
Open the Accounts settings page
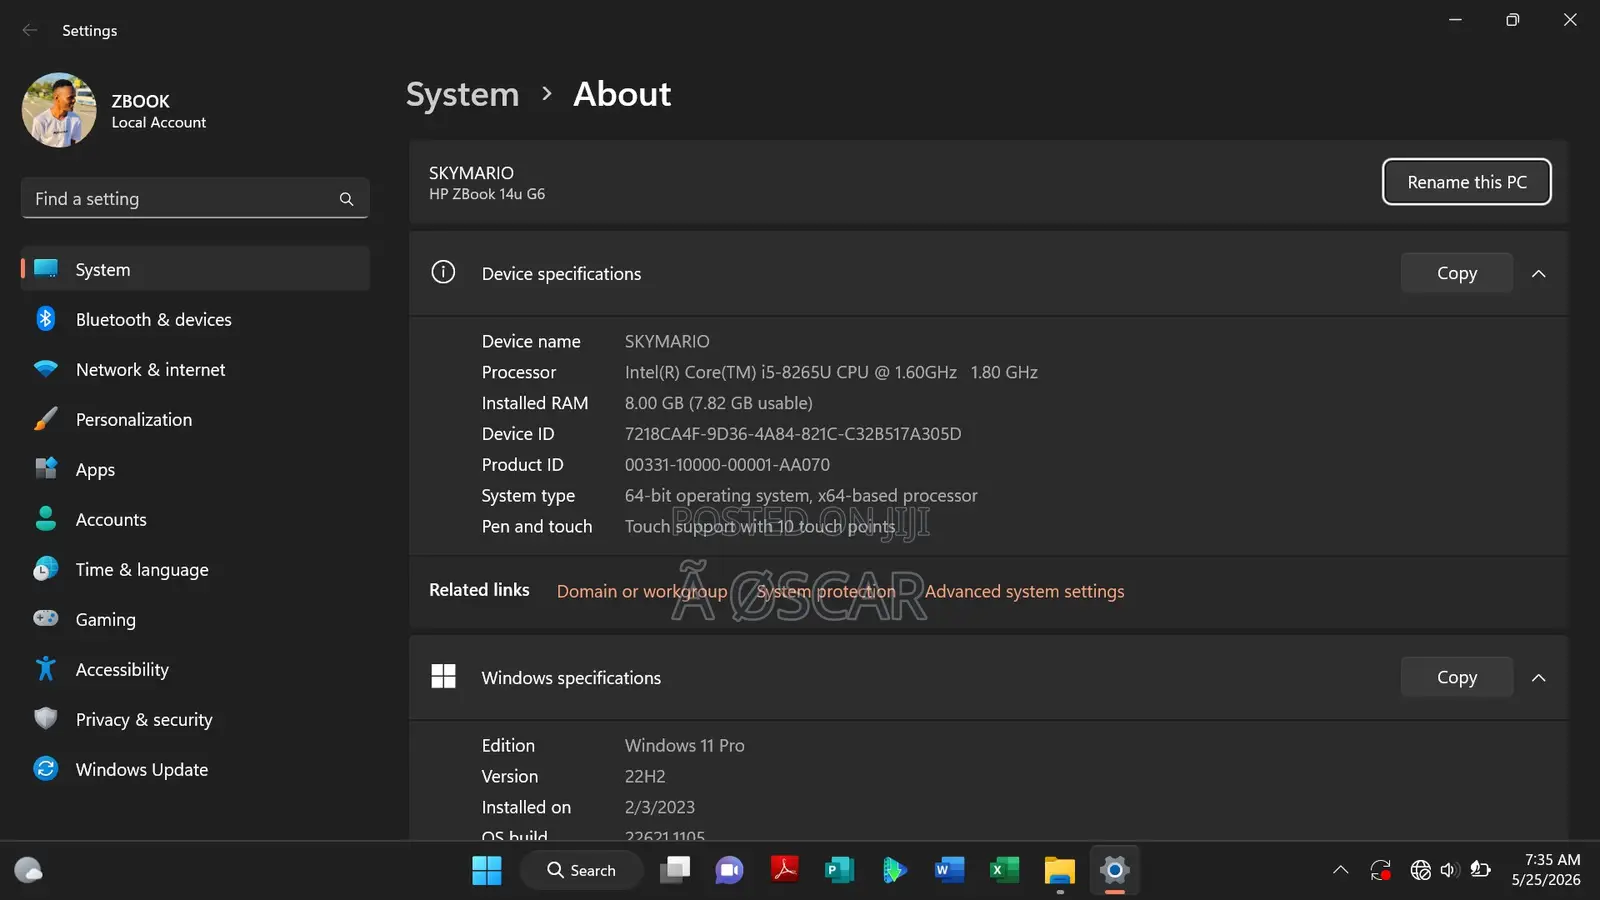[195, 519]
